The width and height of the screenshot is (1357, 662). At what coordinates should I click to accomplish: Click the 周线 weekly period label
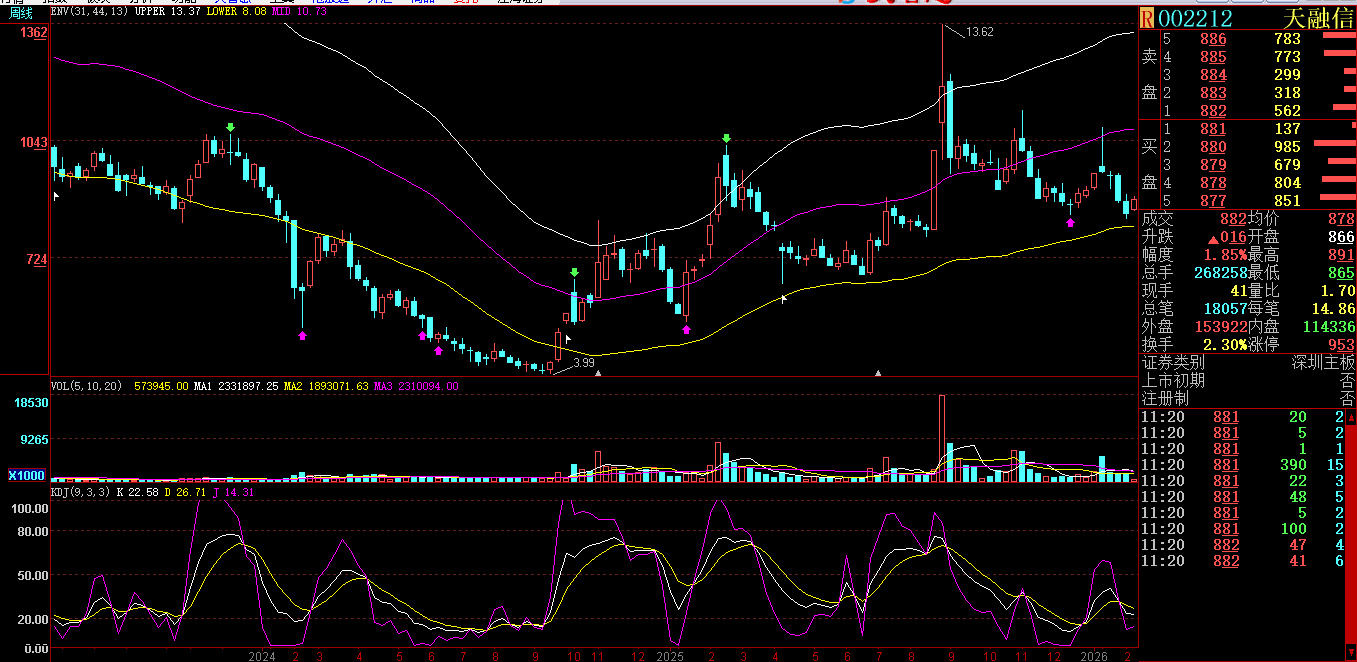[x=21, y=13]
